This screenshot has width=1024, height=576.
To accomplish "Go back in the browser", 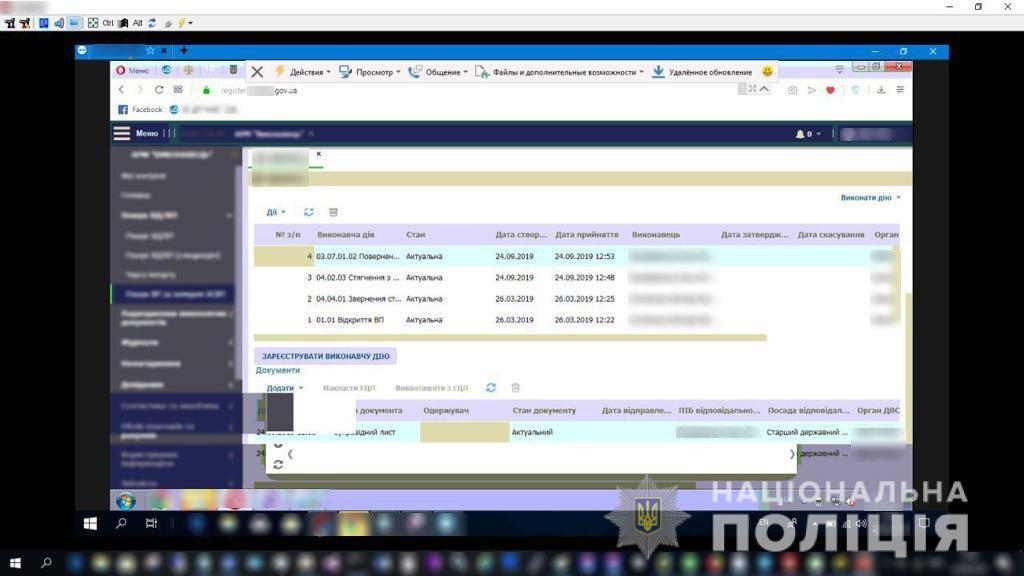I will (x=121, y=89).
